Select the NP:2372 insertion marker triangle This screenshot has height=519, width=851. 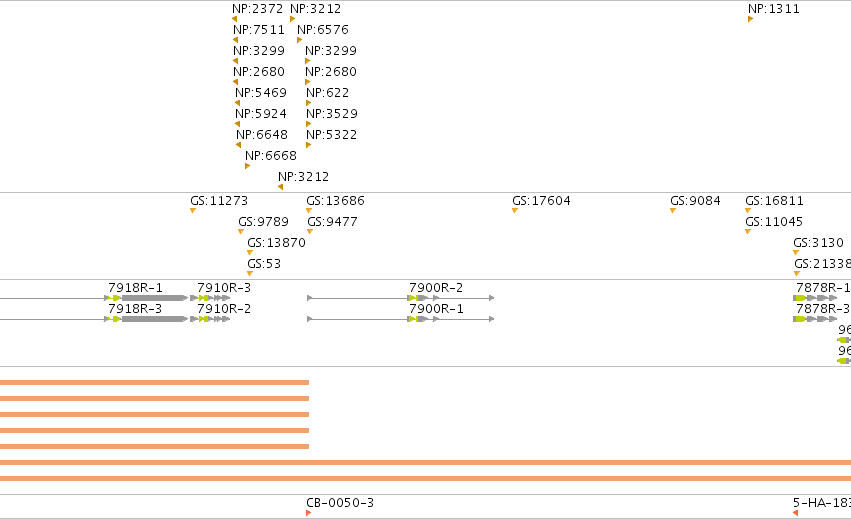pos(234,19)
